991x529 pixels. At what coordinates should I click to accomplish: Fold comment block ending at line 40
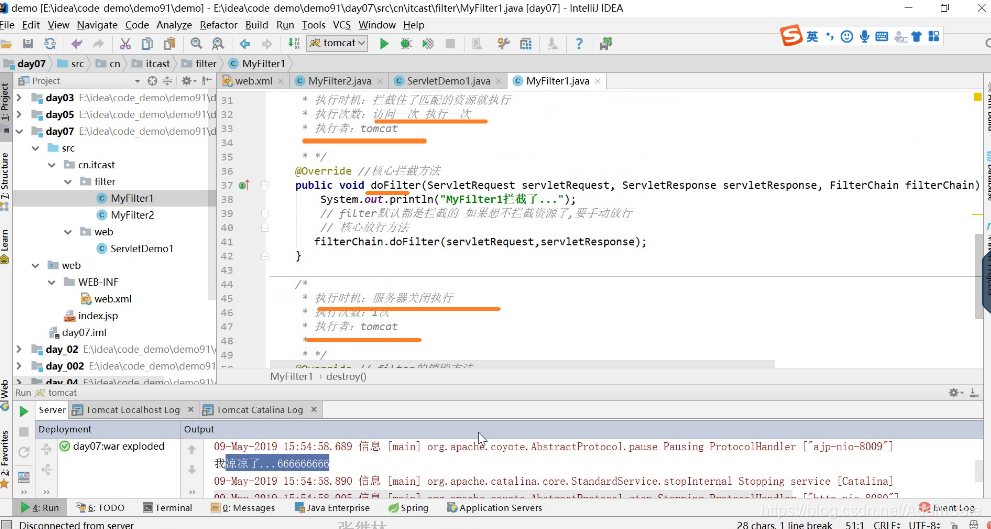[x=265, y=228]
